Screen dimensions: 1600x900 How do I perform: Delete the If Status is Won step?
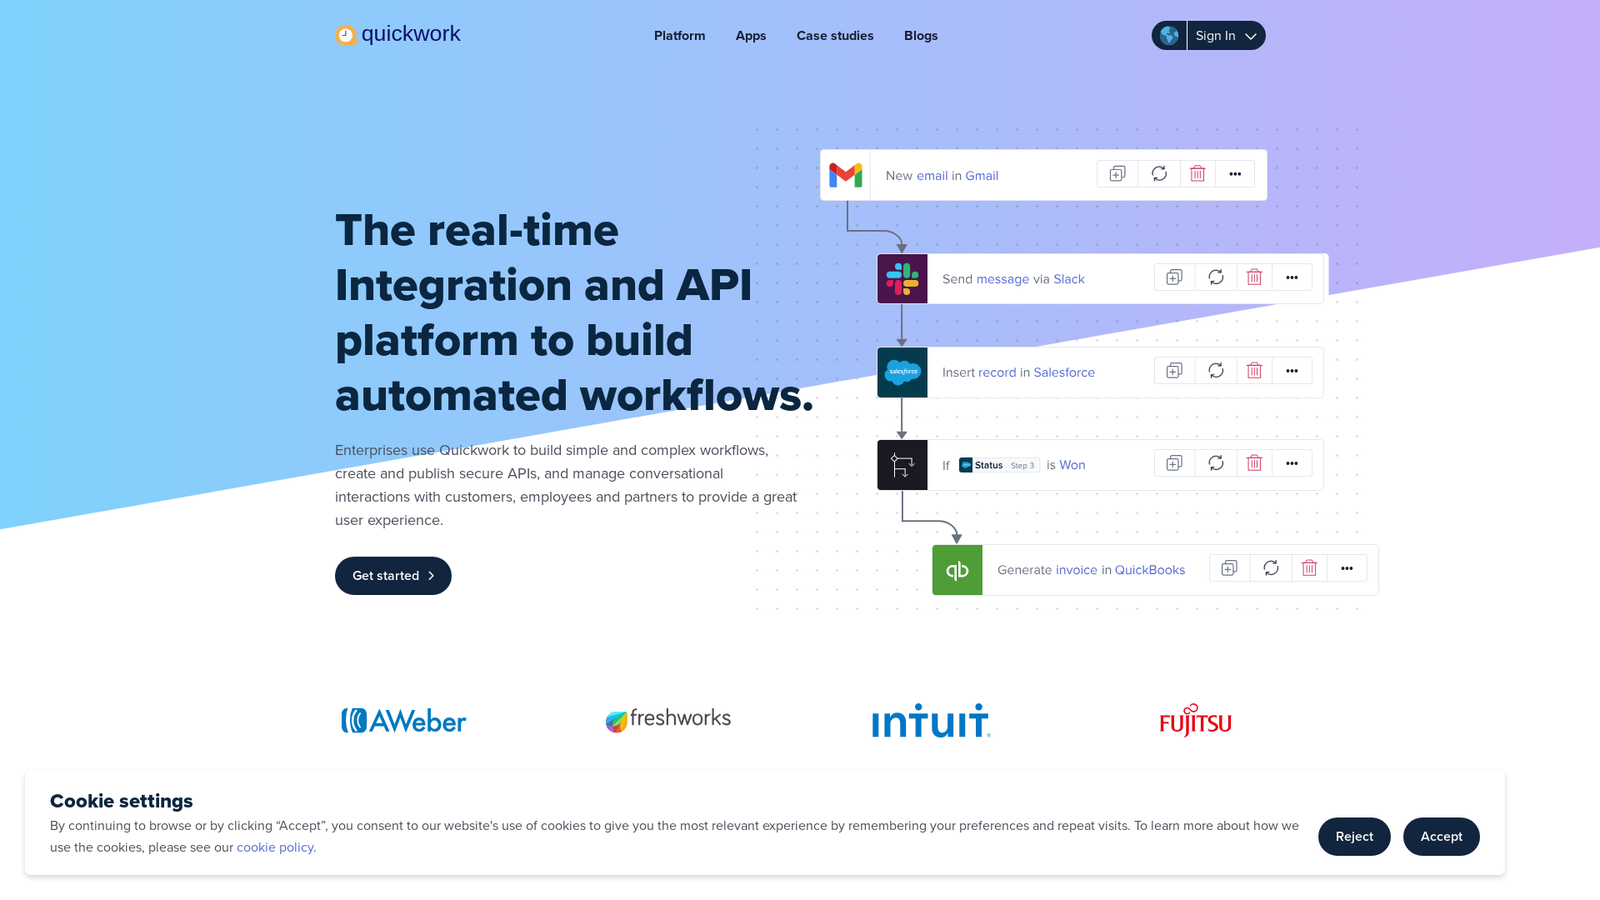(1254, 463)
